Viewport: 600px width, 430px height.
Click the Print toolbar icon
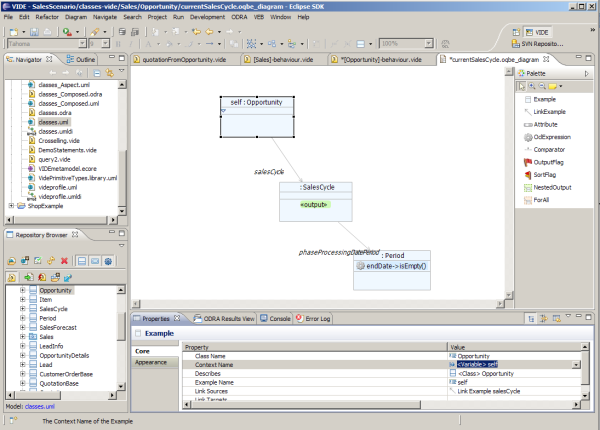point(47,32)
